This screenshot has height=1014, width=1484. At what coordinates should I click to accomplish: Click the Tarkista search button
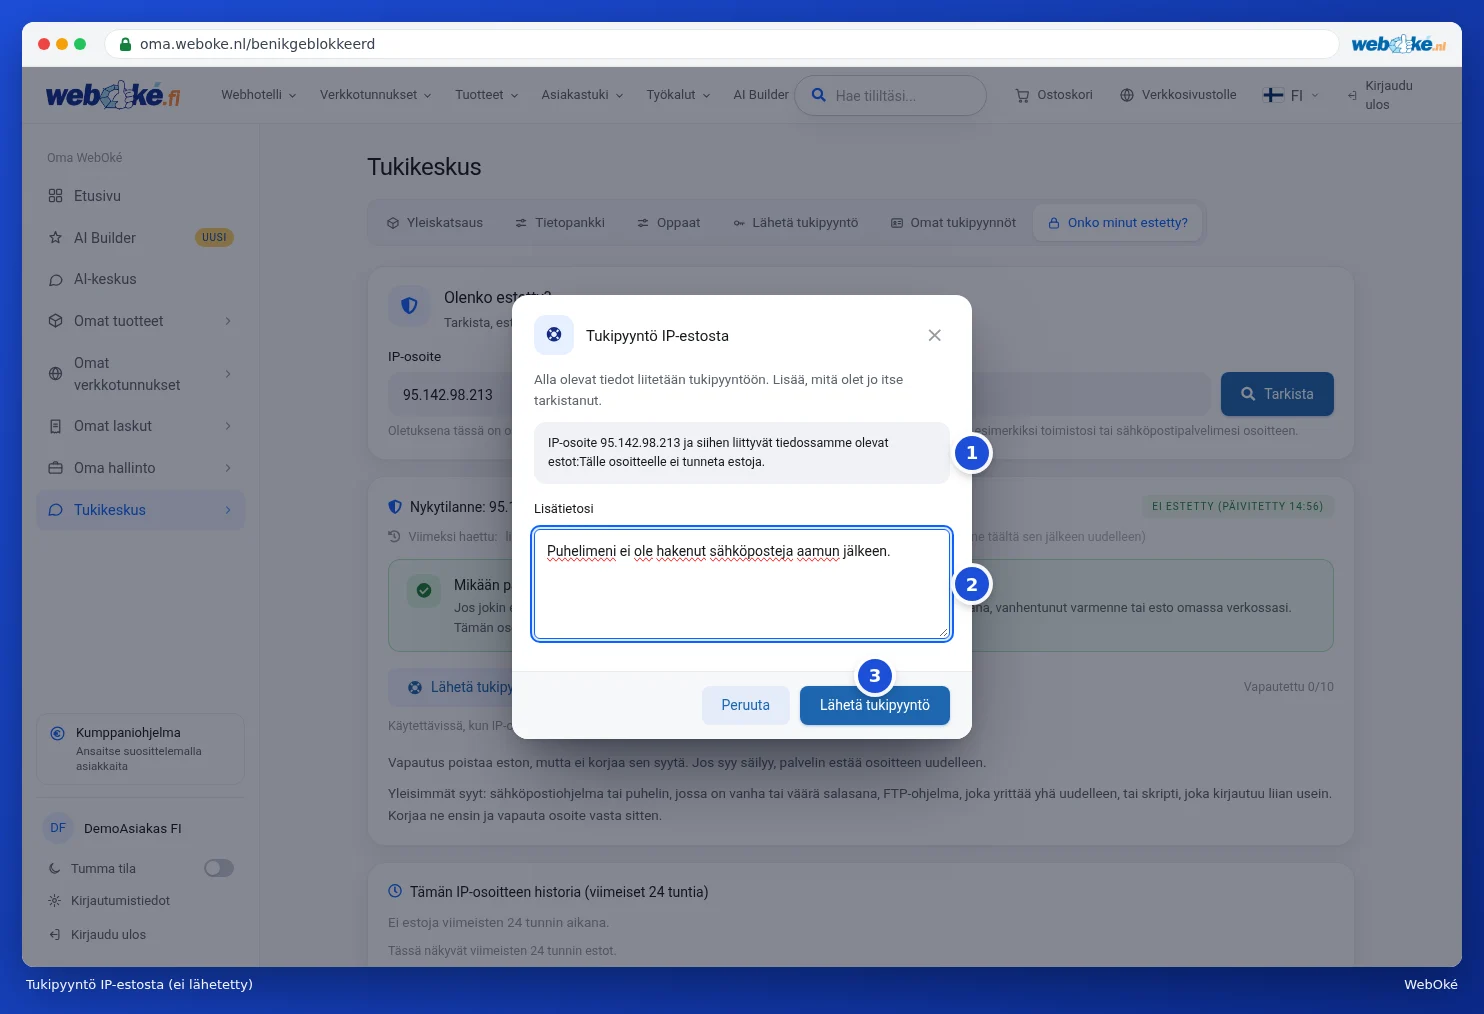(x=1277, y=394)
